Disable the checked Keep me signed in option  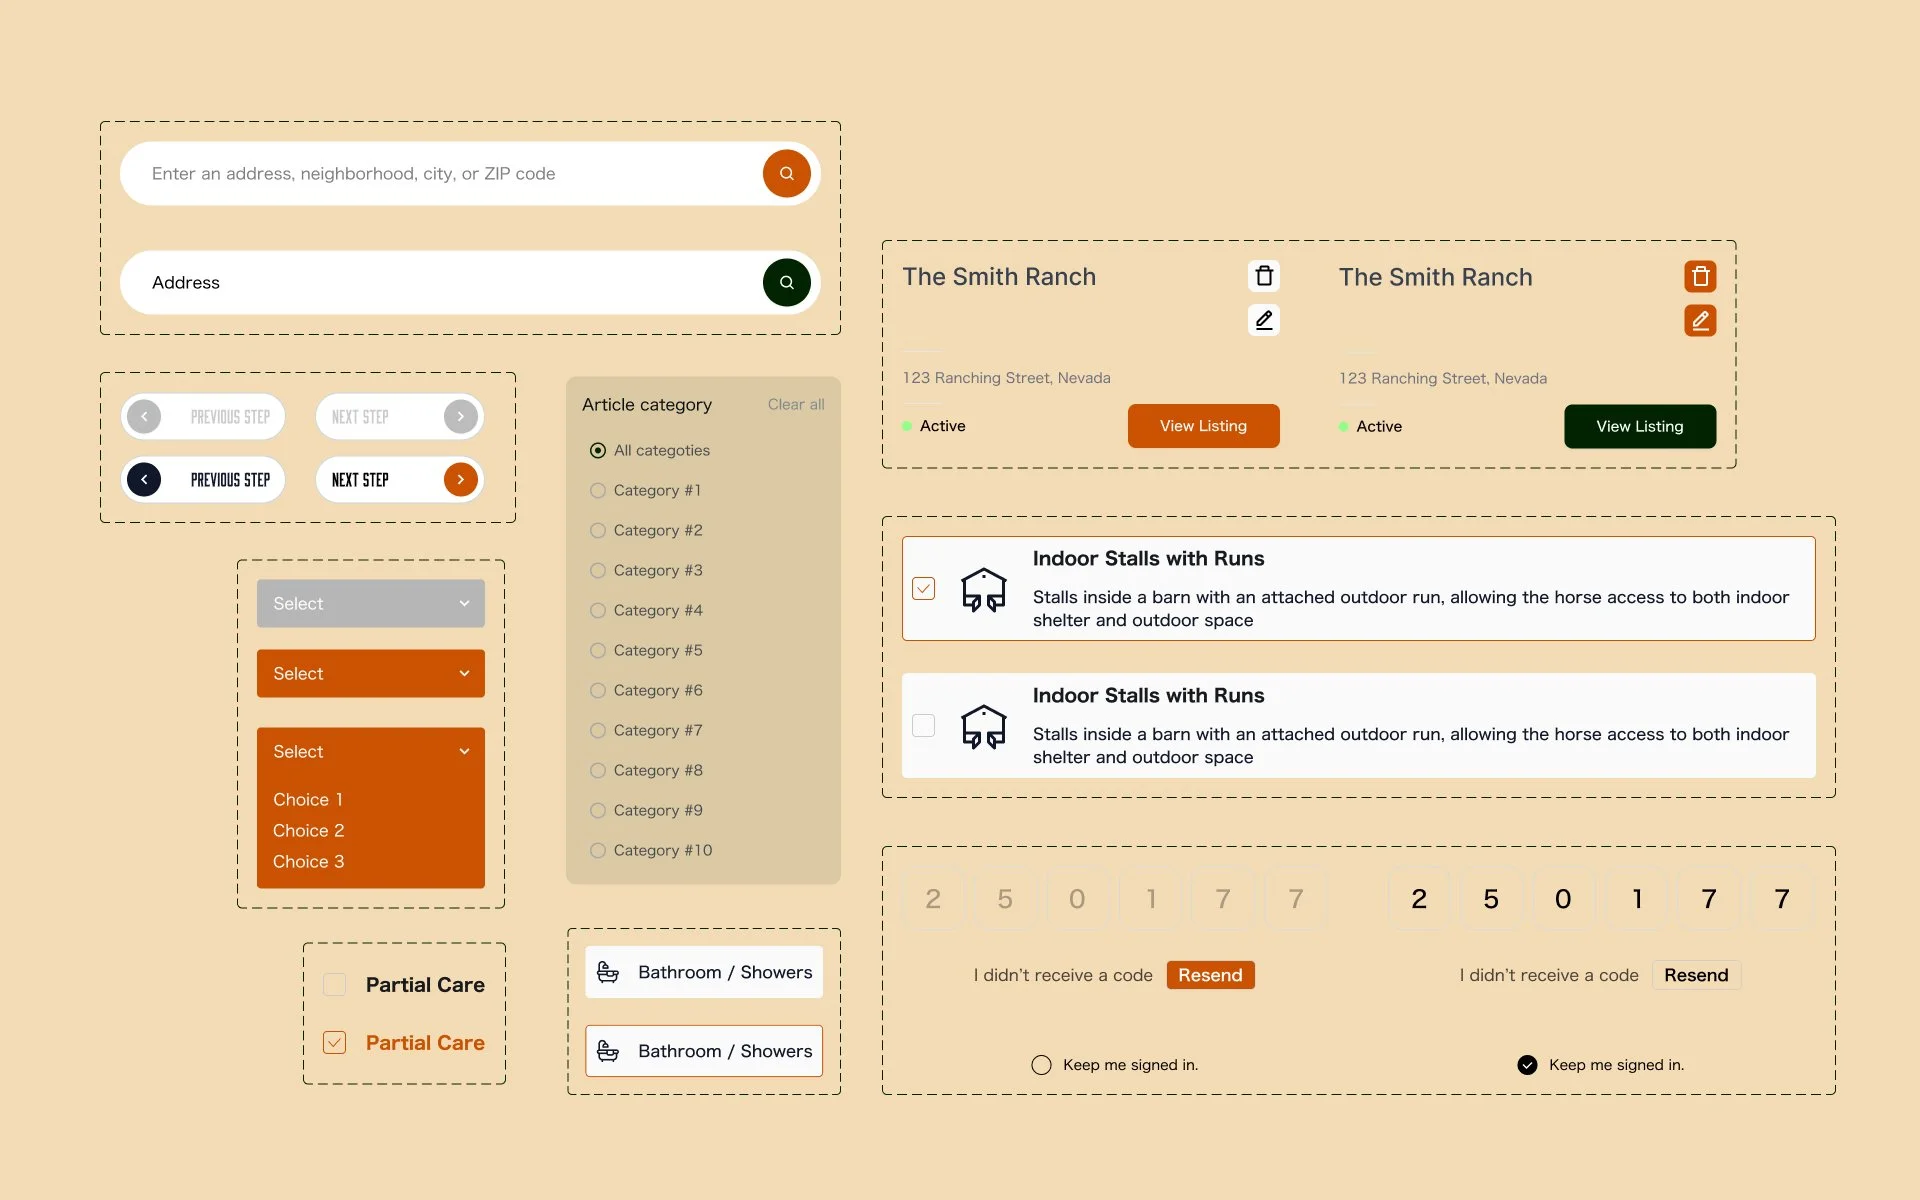[x=1527, y=1065]
